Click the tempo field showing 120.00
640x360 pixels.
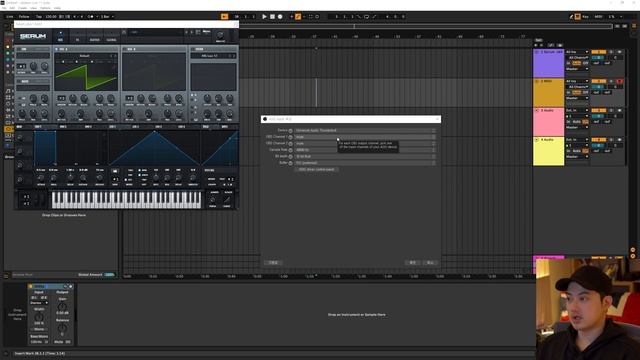[x=51, y=17]
